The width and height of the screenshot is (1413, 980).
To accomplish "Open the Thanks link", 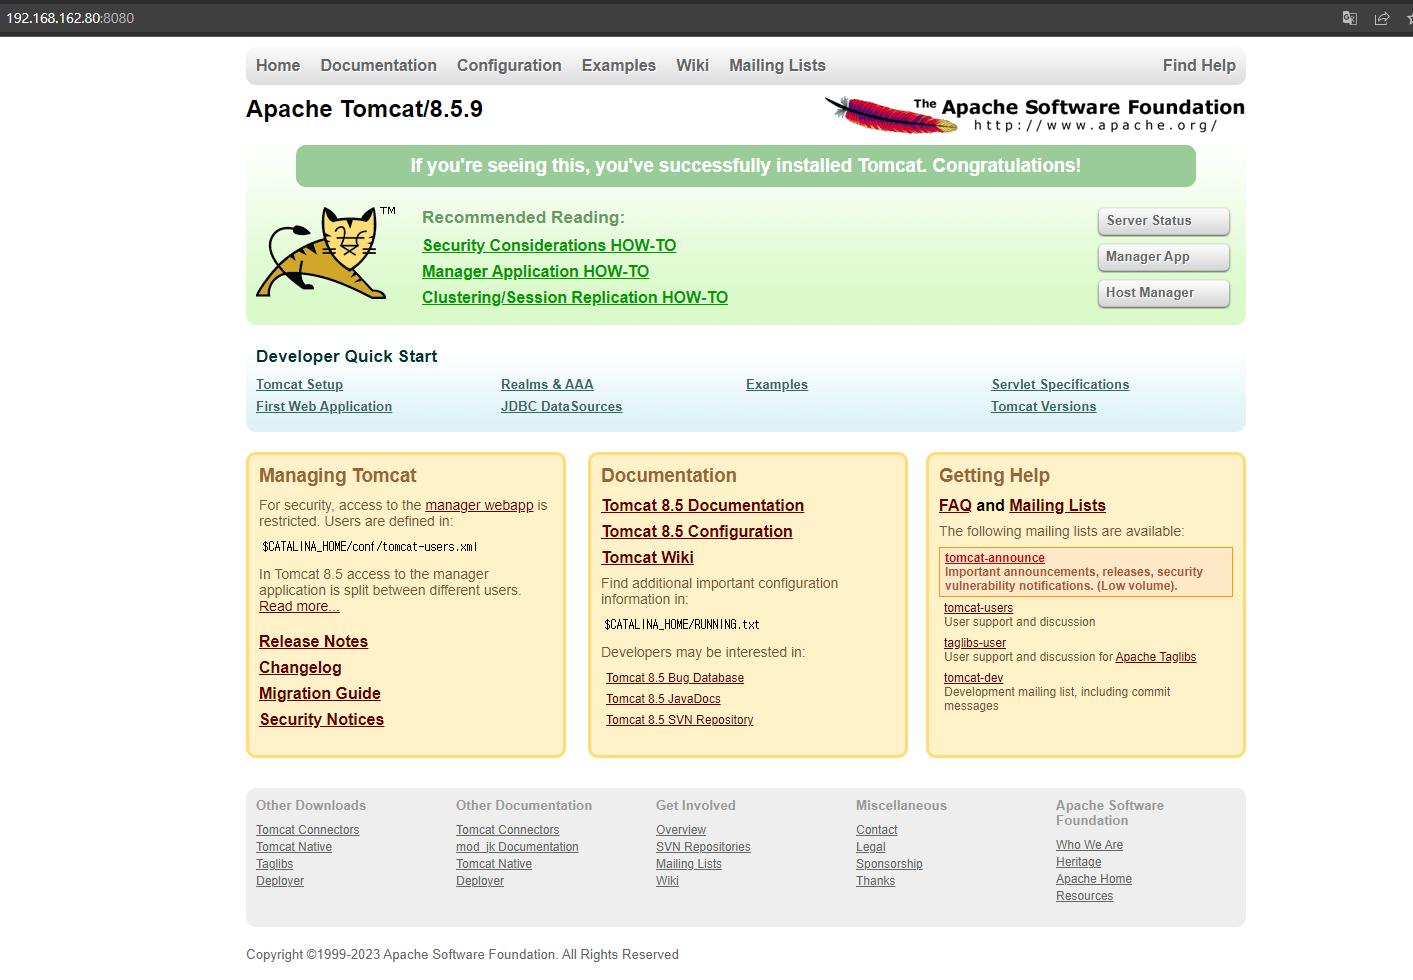I will [875, 881].
